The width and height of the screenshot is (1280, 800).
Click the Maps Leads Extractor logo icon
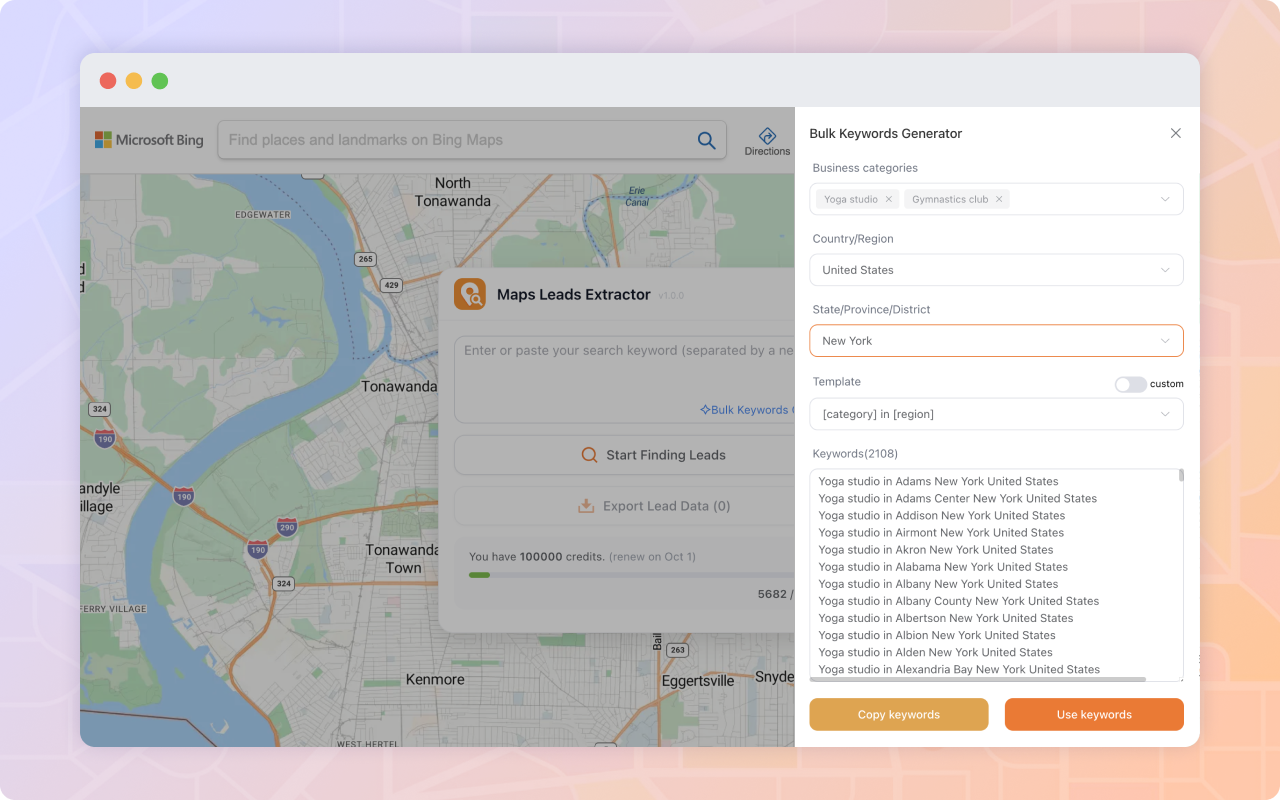click(470, 294)
